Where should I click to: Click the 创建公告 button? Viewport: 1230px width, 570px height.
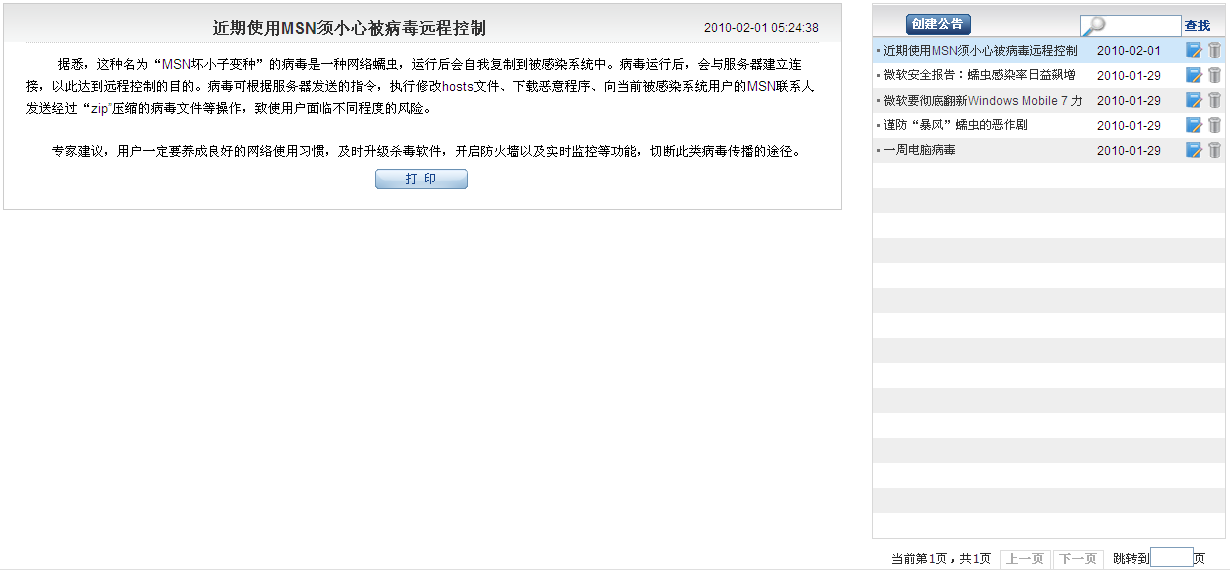click(938, 24)
